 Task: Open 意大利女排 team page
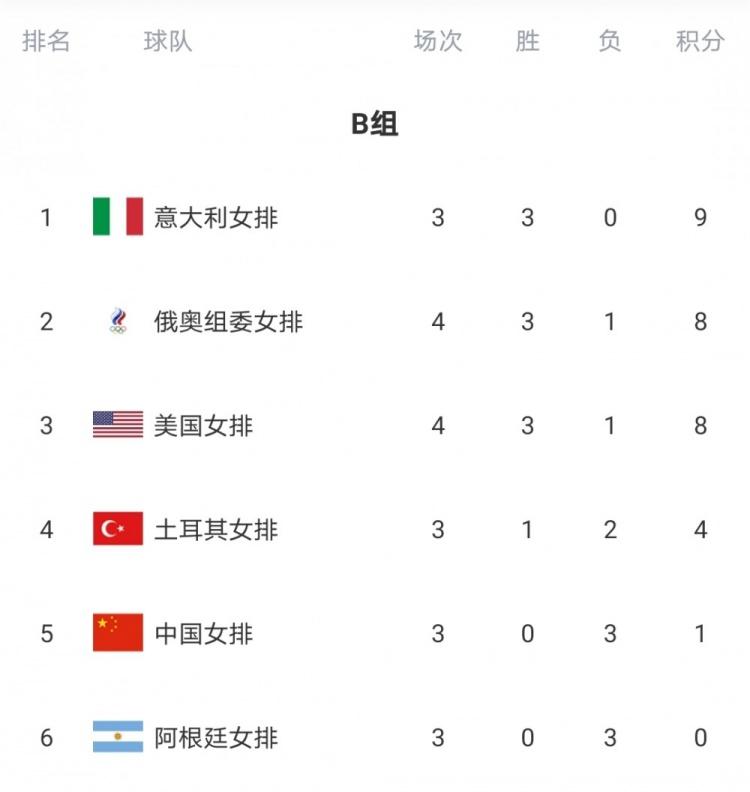coord(215,217)
